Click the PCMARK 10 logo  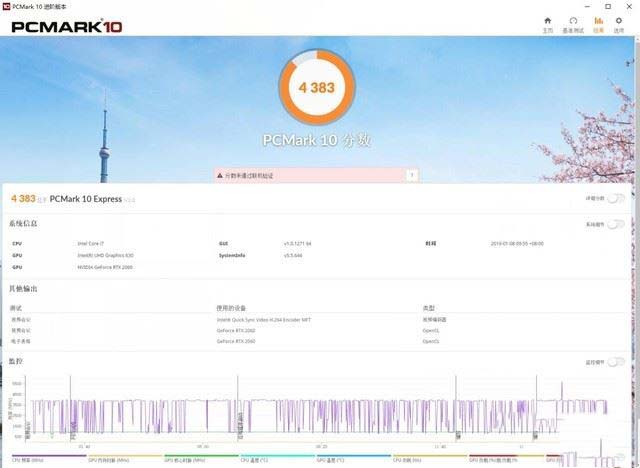67,27
